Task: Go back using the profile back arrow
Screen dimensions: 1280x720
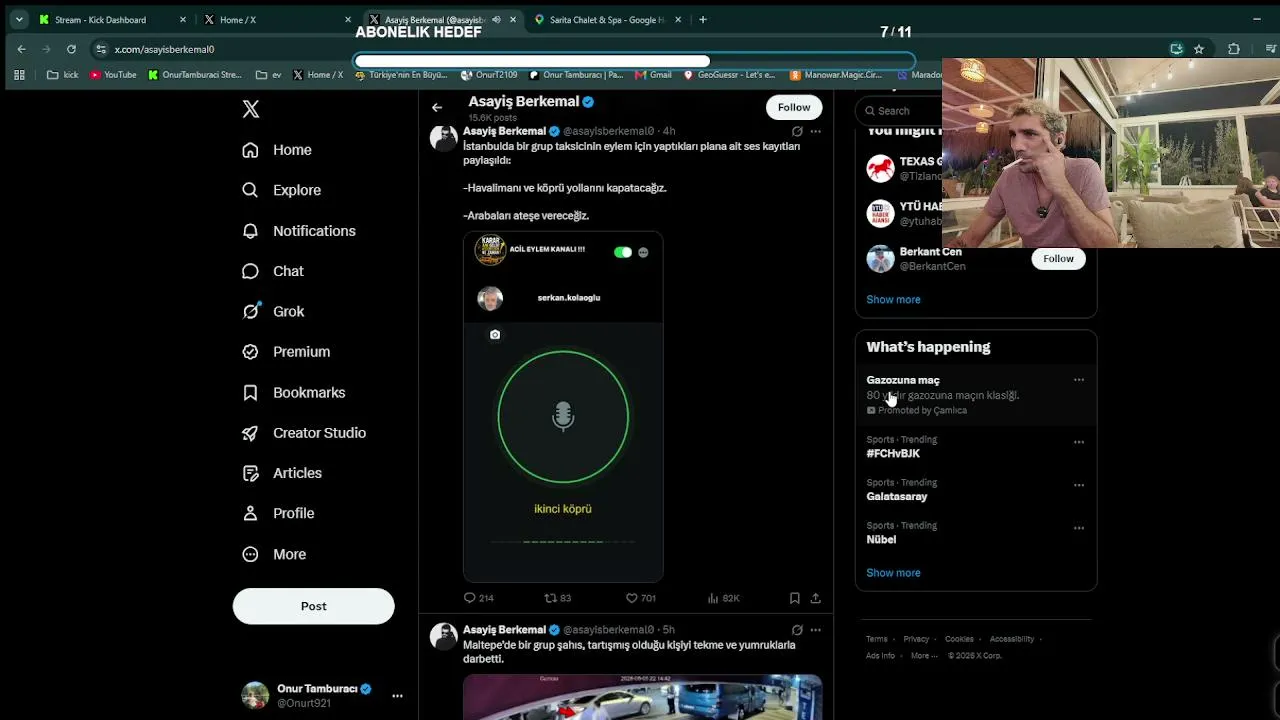Action: (437, 107)
